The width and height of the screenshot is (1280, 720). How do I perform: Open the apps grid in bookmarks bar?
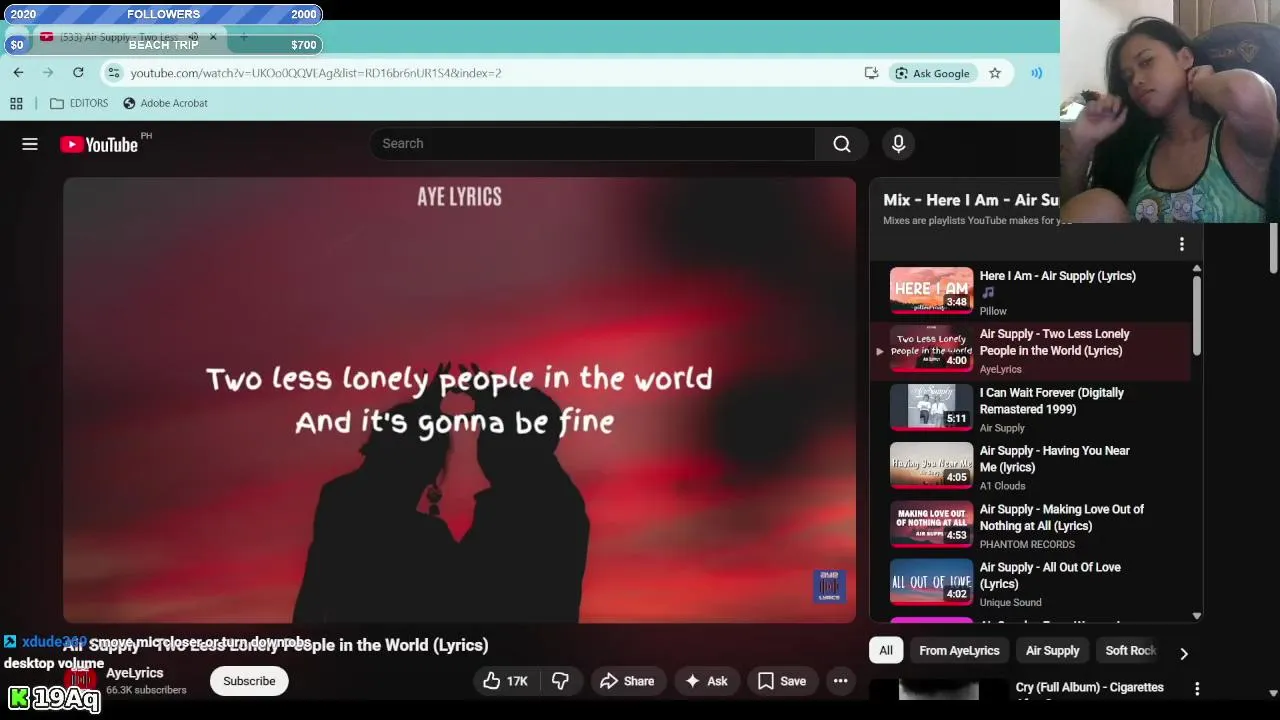[16, 103]
